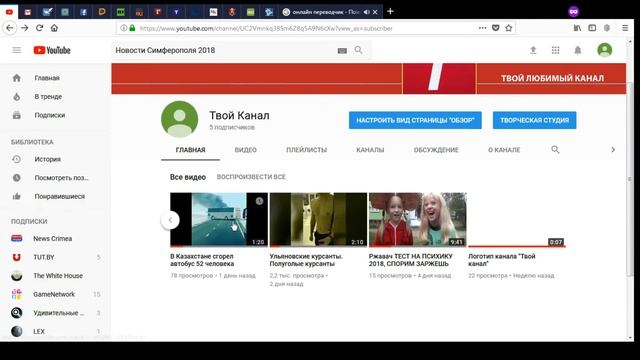Click the upload video icon
Viewport: 640px width, 360px height.
pos(533,50)
